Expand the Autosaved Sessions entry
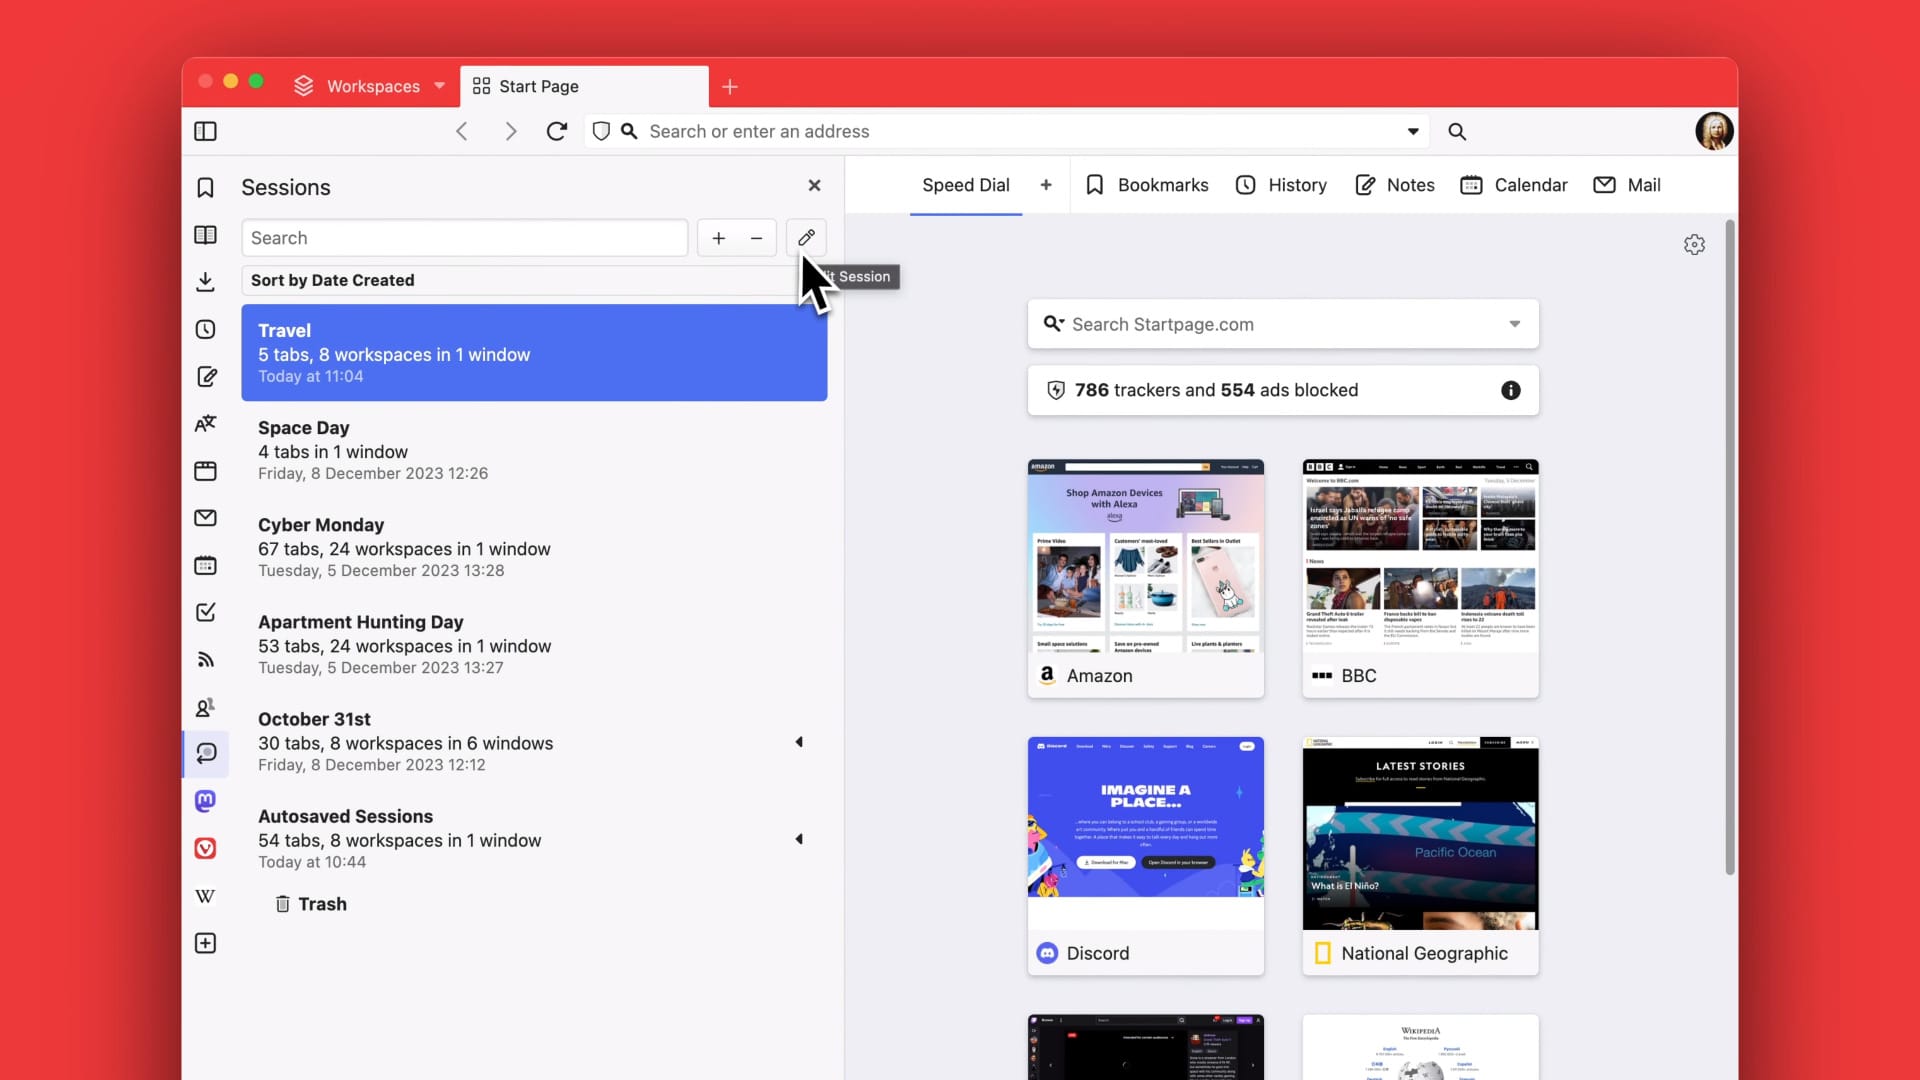This screenshot has width=1920, height=1080. (x=799, y=838)
